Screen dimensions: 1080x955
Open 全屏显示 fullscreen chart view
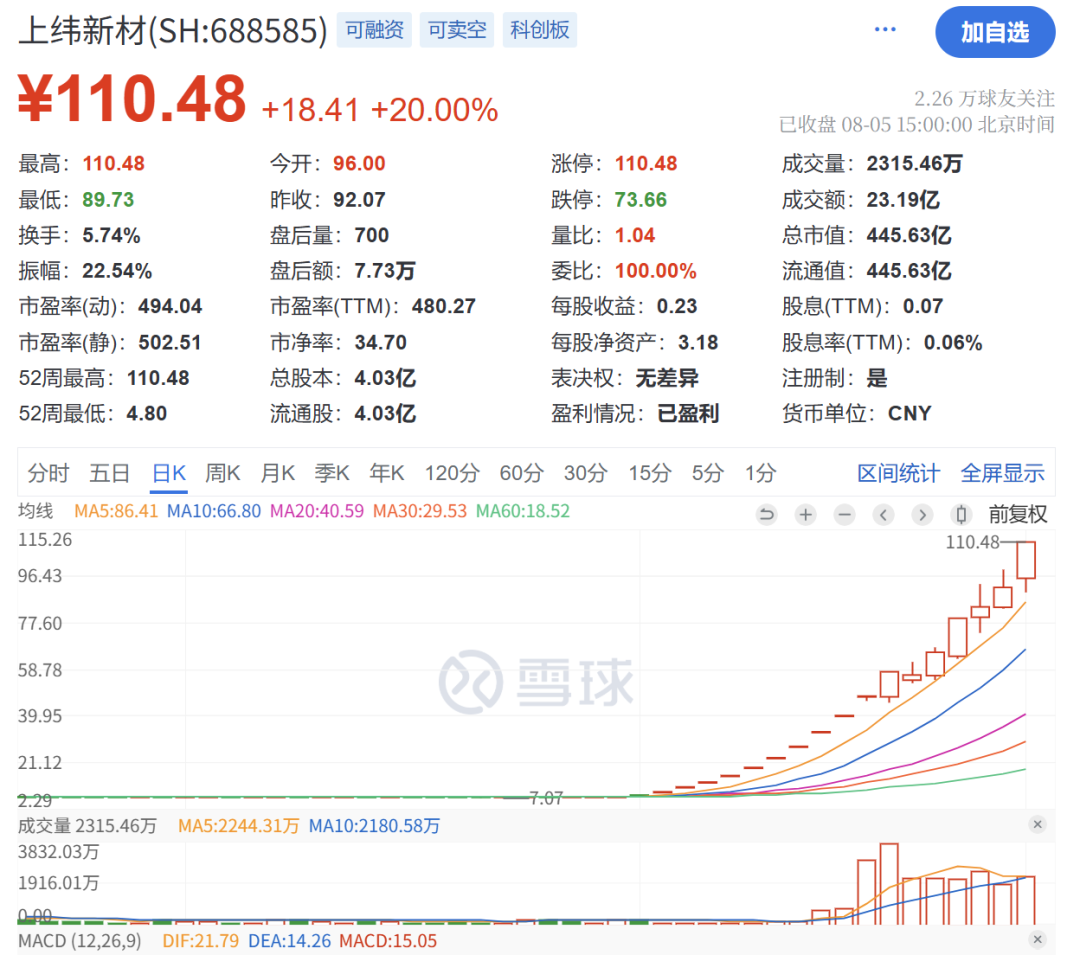pyautogui.click(x=1003, y=474)
